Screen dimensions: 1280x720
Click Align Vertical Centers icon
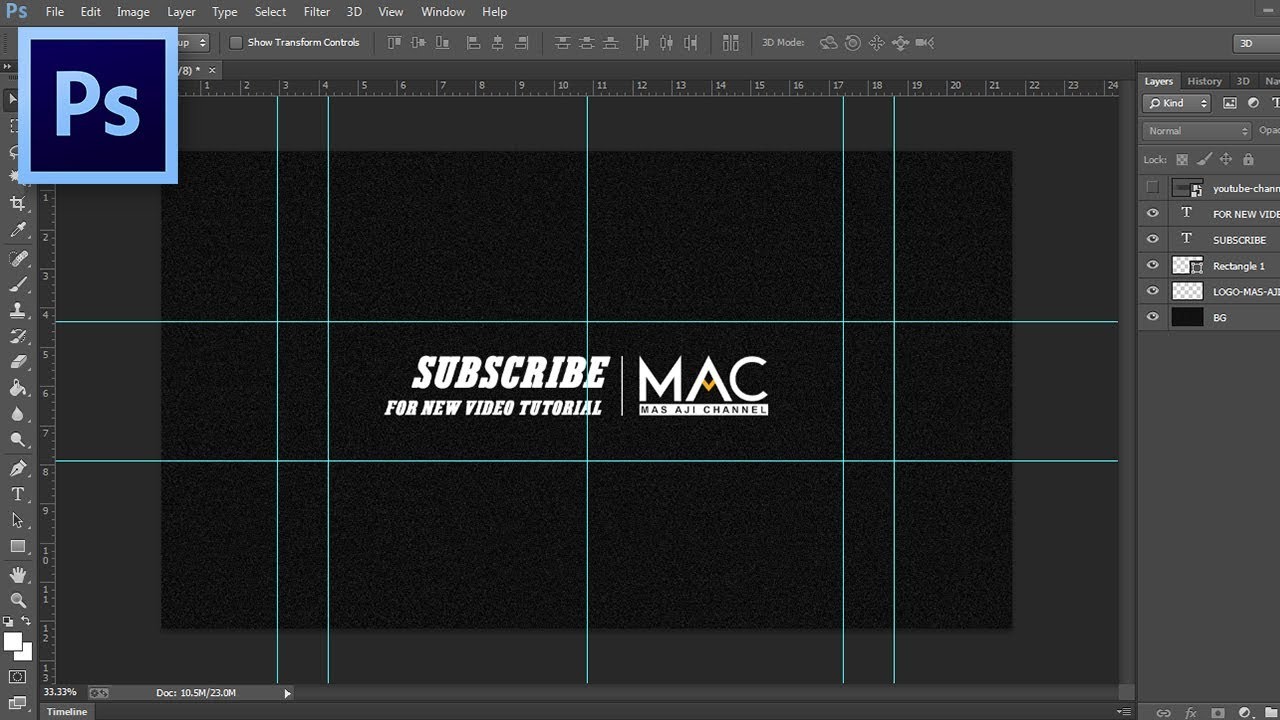417,42
